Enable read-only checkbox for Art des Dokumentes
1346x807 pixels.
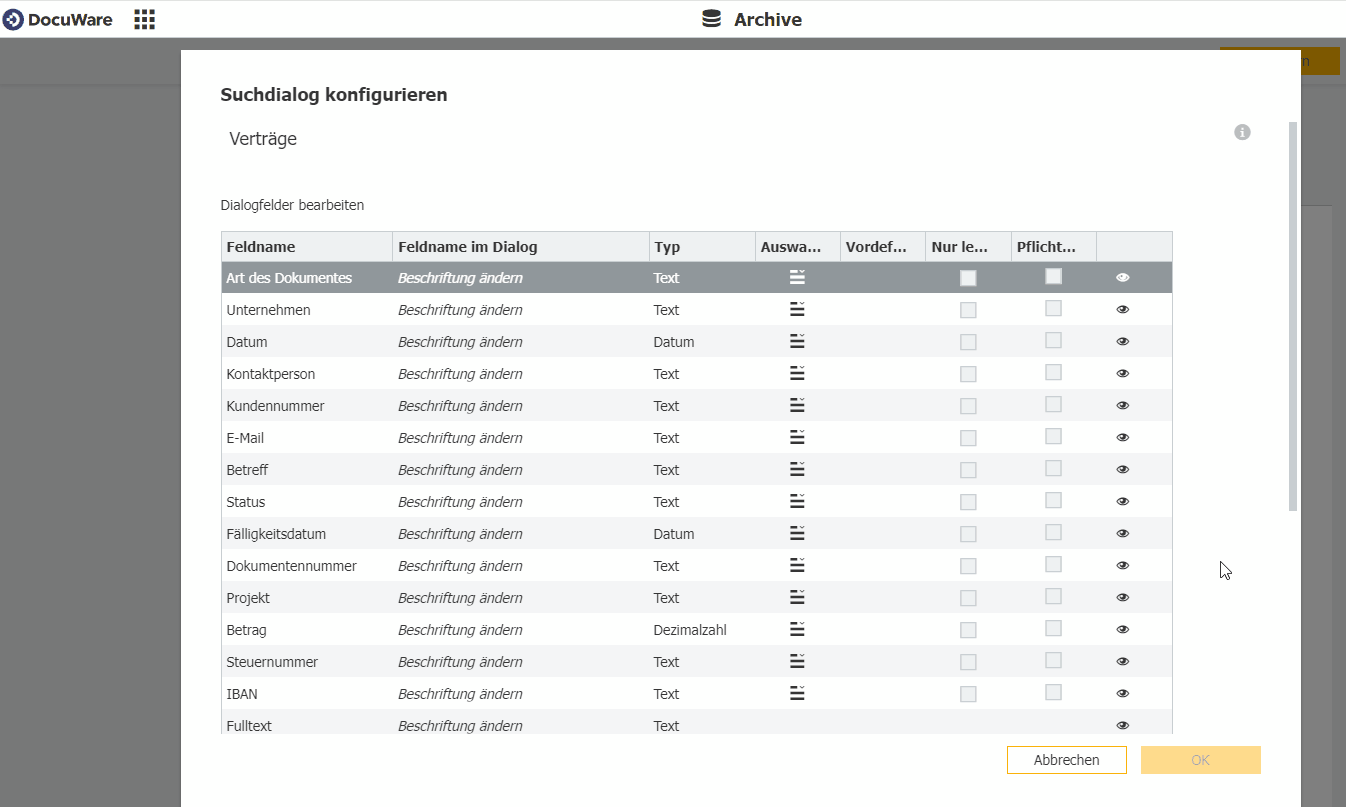[x=968, y=278]
